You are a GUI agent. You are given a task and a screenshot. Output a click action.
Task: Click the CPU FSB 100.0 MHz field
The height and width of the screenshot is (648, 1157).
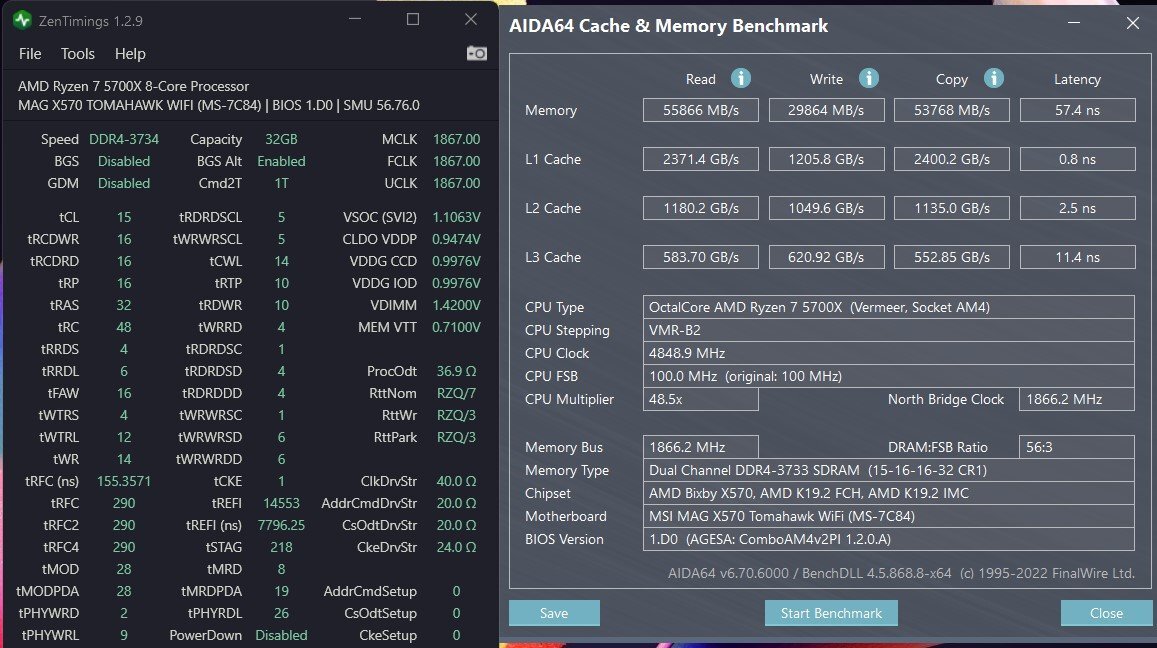pyautogui.click(x=888, y=376)
